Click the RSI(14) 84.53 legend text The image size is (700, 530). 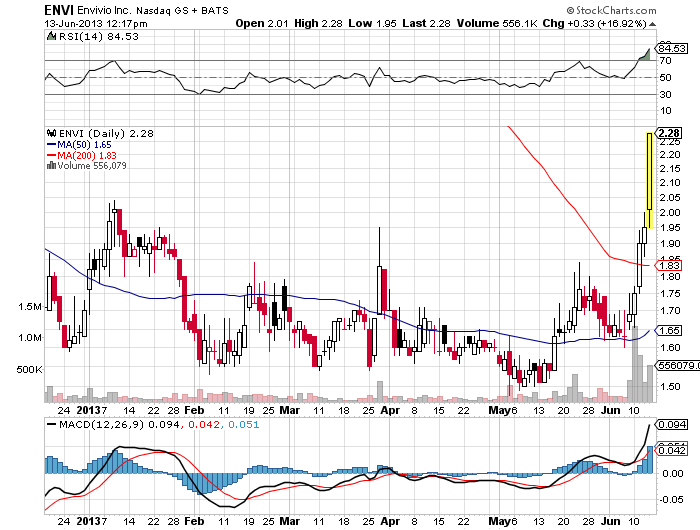click(x=99, y=37)
